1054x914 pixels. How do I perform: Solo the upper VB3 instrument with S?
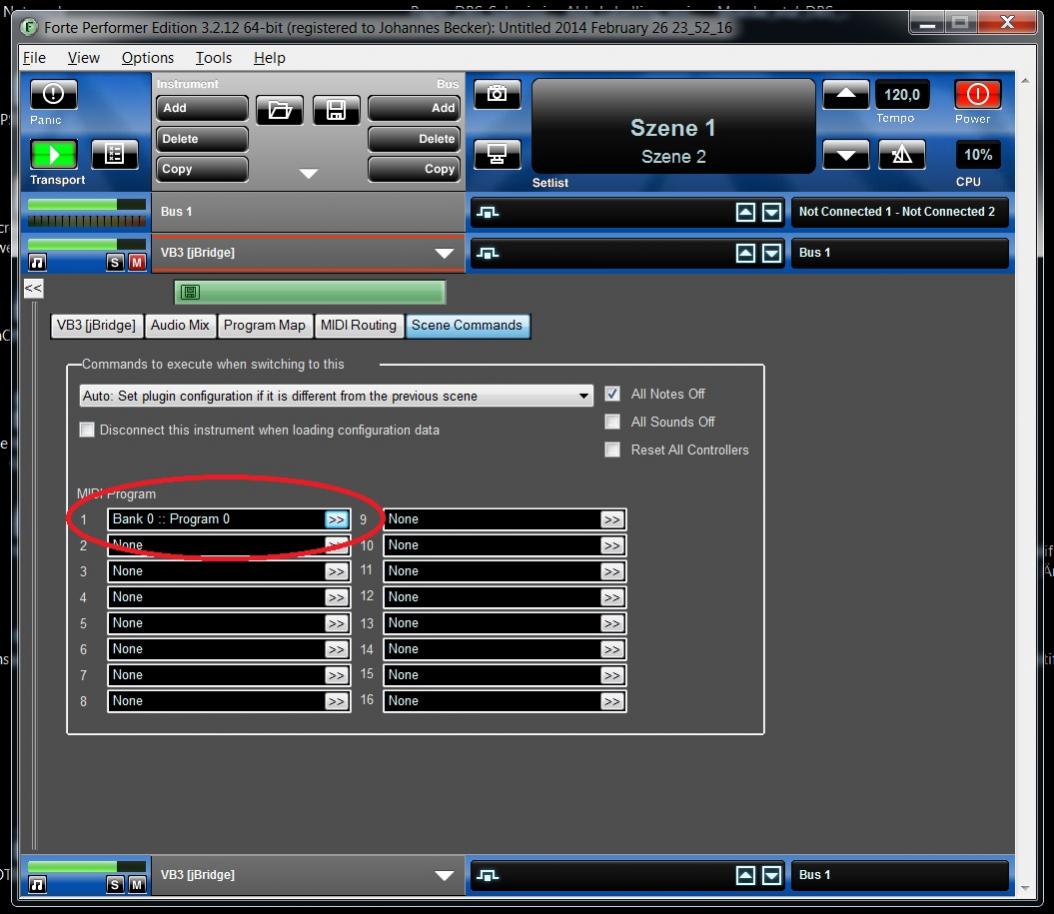pyautogui.click(x=115, y=262)
